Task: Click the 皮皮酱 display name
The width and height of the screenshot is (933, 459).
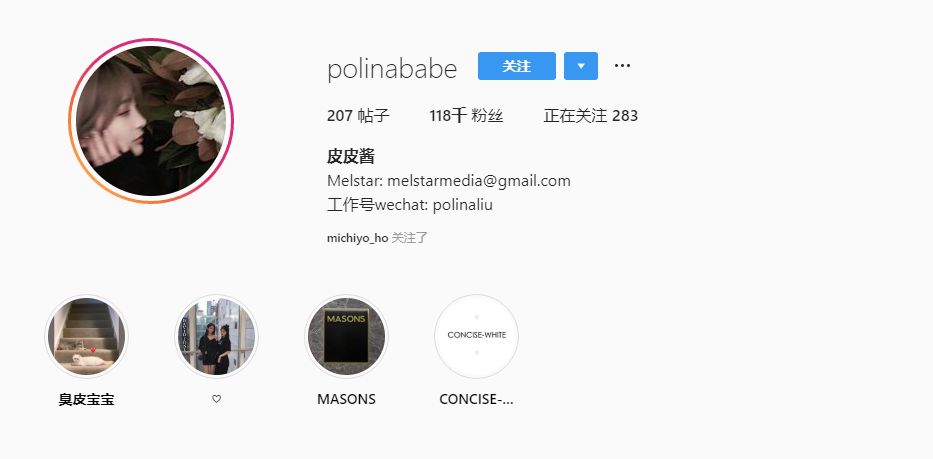Action: click(350, 157)
